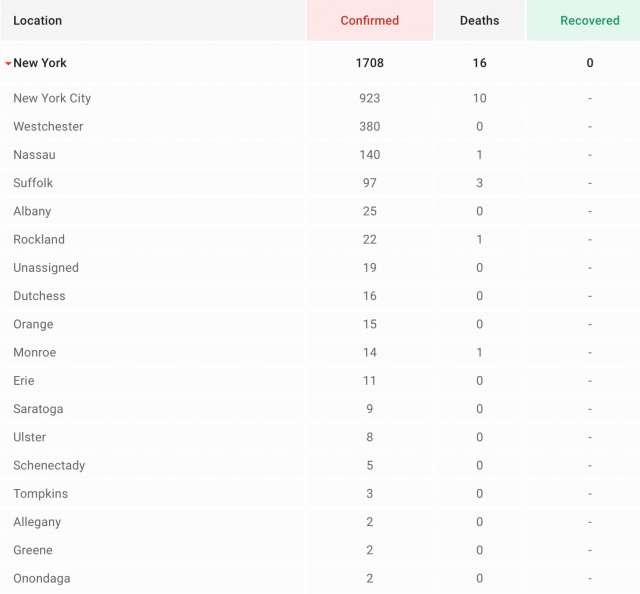This screenshot has width=640, height=594.
Task: Click the Orange county entry
Action: click(33, 324)
